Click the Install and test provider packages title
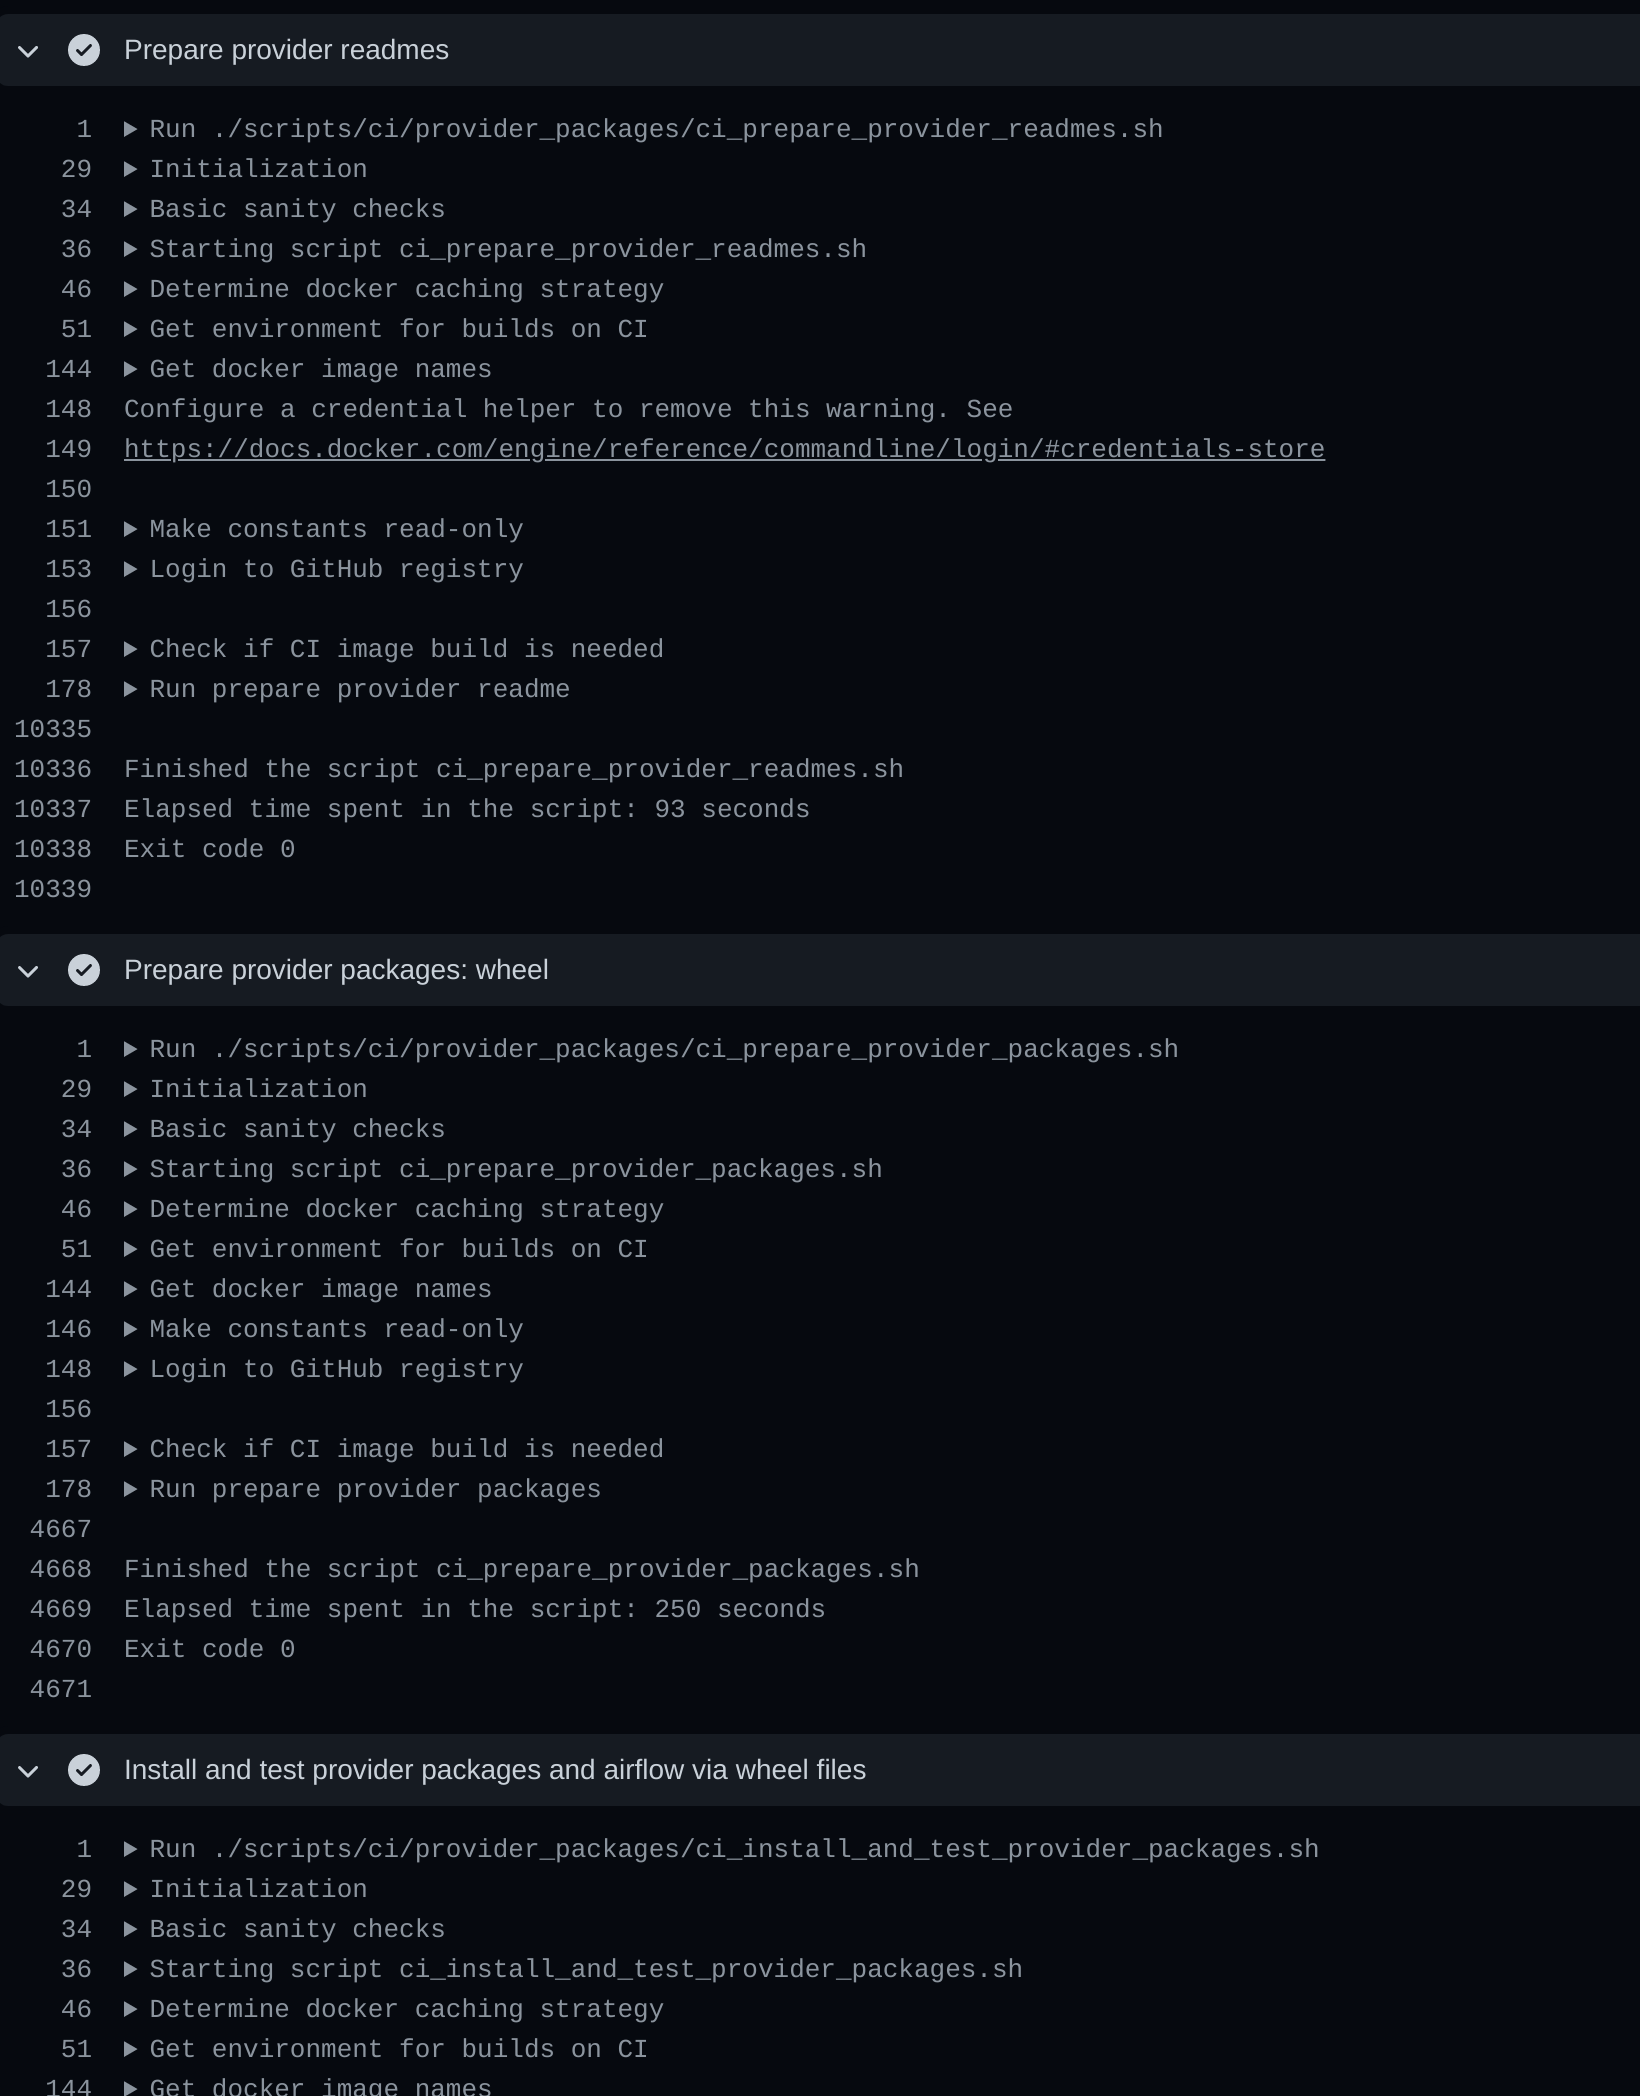The height and width of the screenshot is (2096, 1640). point(494,1769)
